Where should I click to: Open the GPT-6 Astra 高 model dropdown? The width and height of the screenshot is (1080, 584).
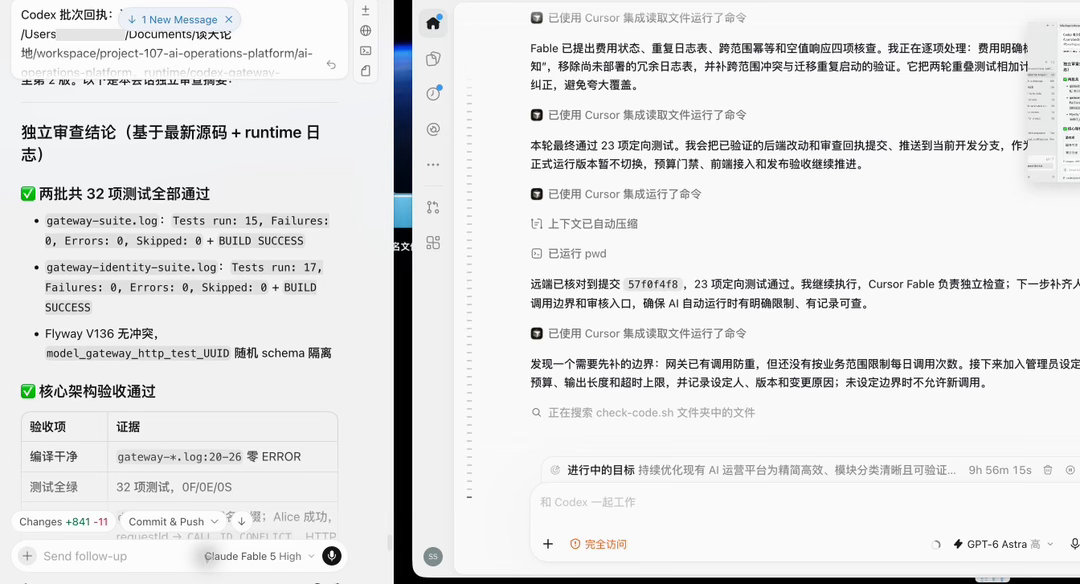coord(1003,544)
